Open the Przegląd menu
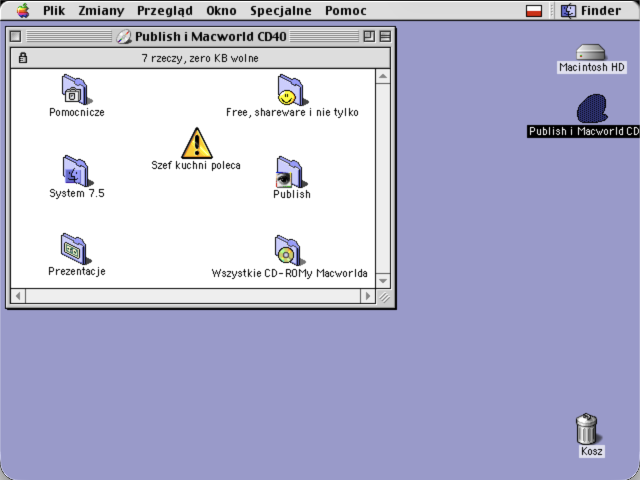The height and width of the screenshot is (480, 640). coord(165,11)
